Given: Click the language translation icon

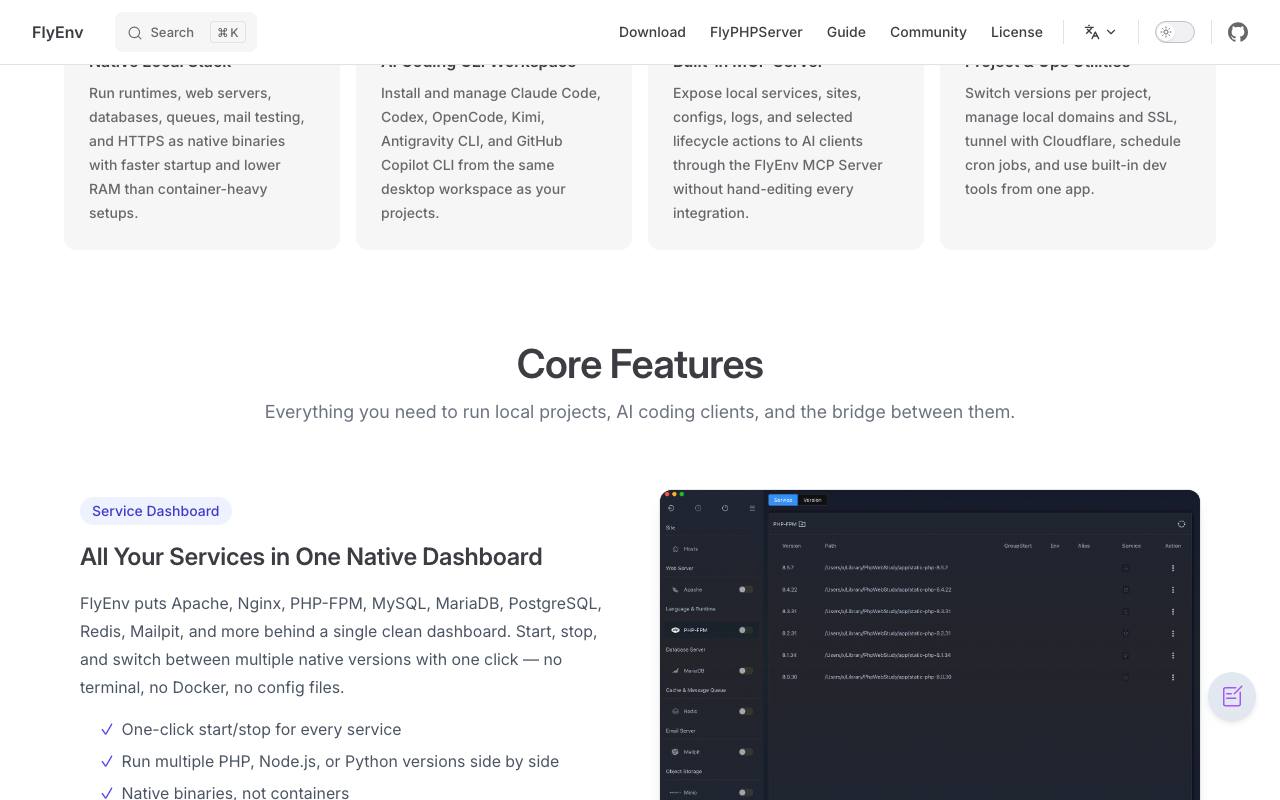Looking at the screenshot, I should click(x=1092, y=32).
